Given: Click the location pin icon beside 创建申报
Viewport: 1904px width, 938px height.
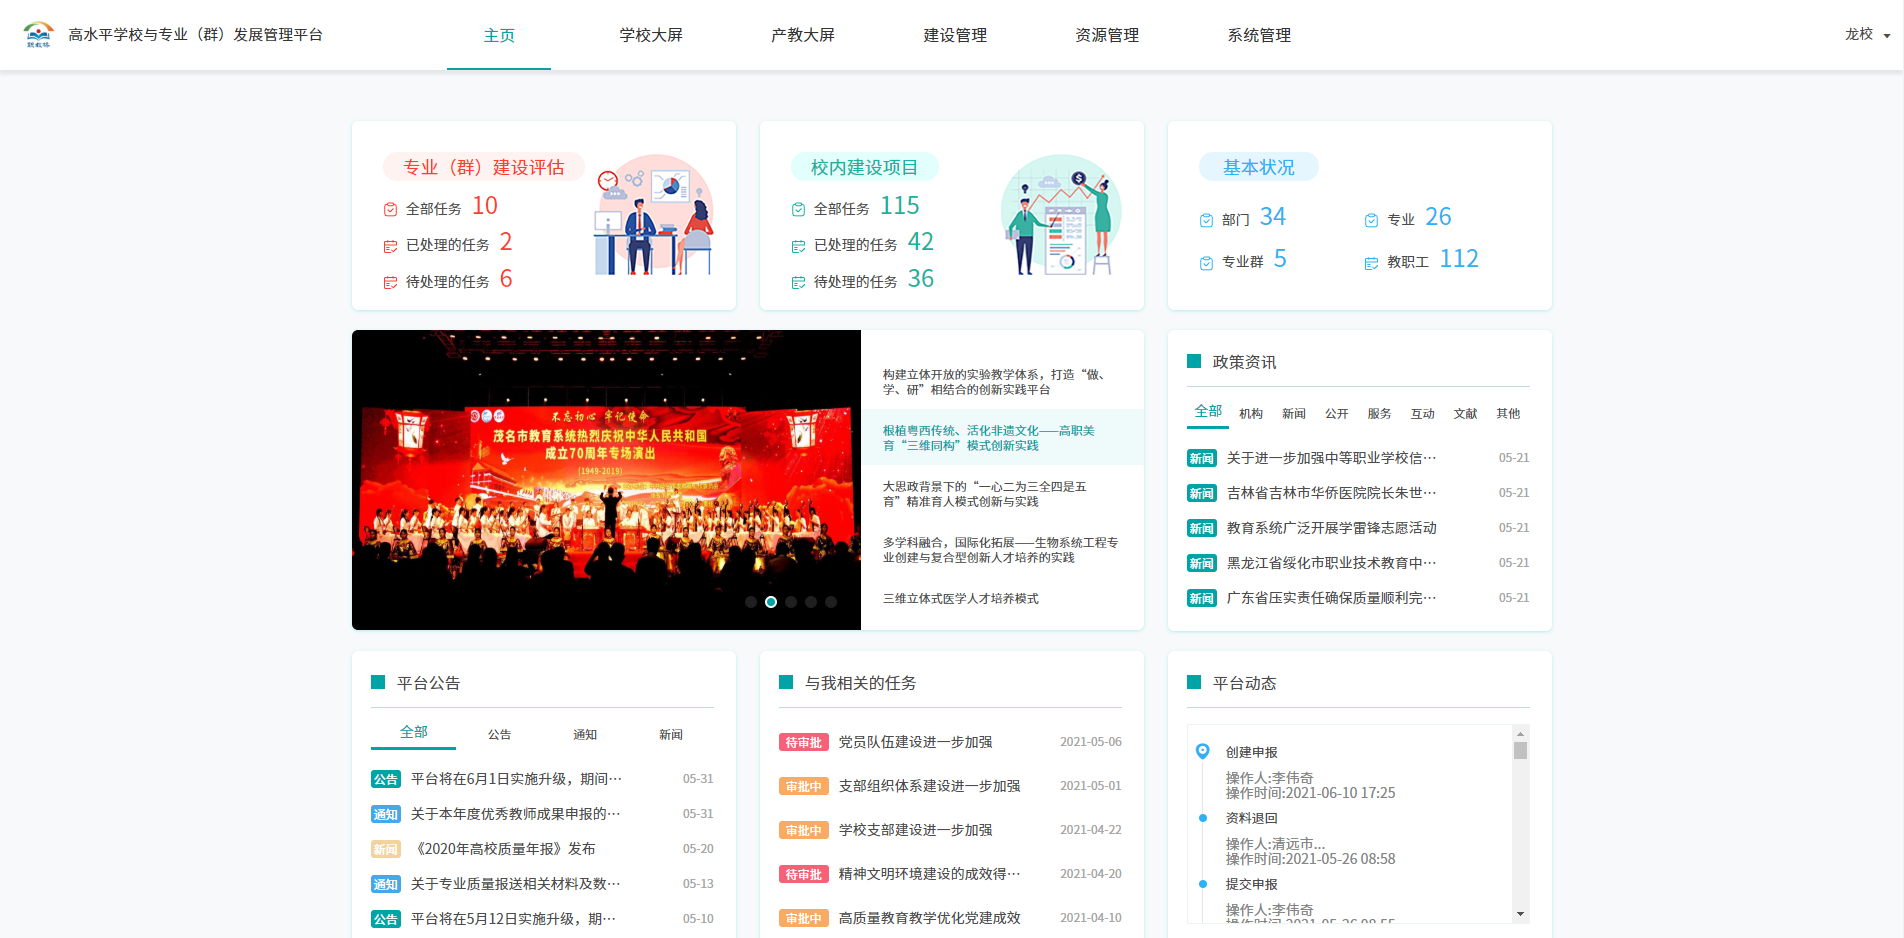Looking at the screenshot, I should [x=1202, y=751].
